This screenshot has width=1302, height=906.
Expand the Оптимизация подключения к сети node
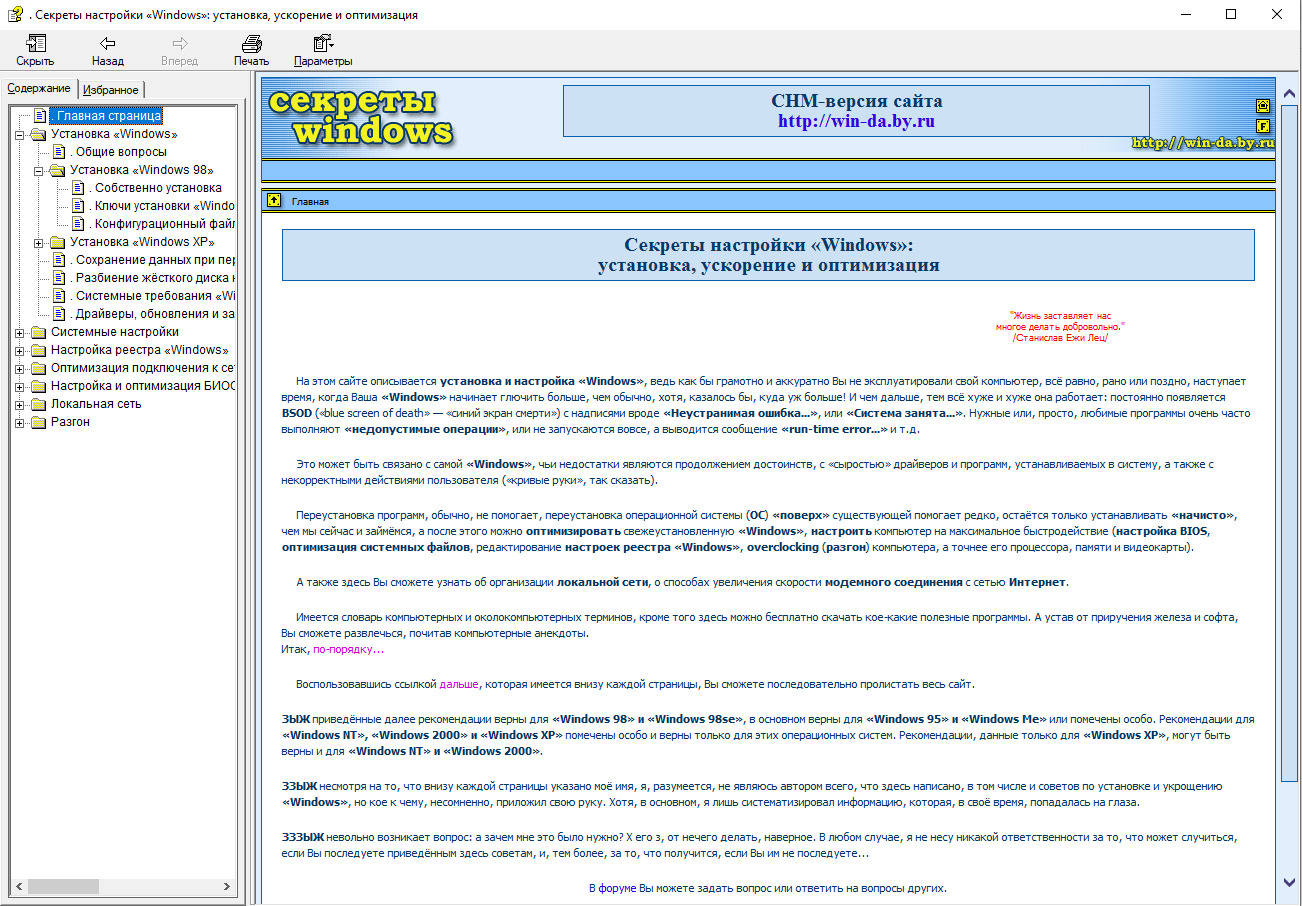coord(21,368)
